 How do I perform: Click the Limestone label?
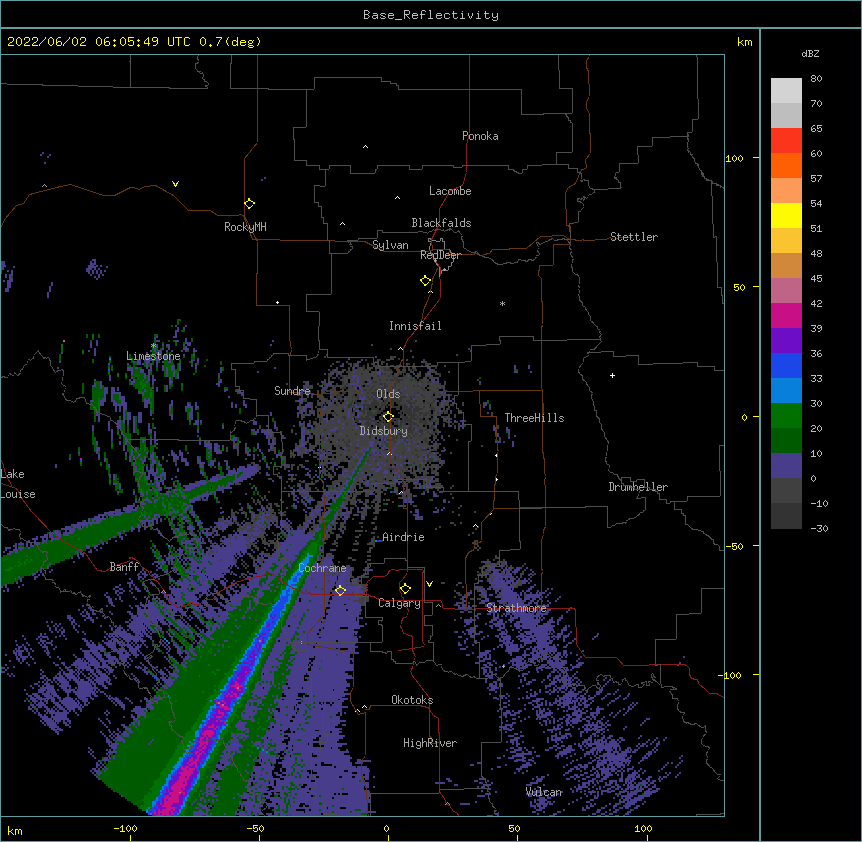click(x=153, y=356)
